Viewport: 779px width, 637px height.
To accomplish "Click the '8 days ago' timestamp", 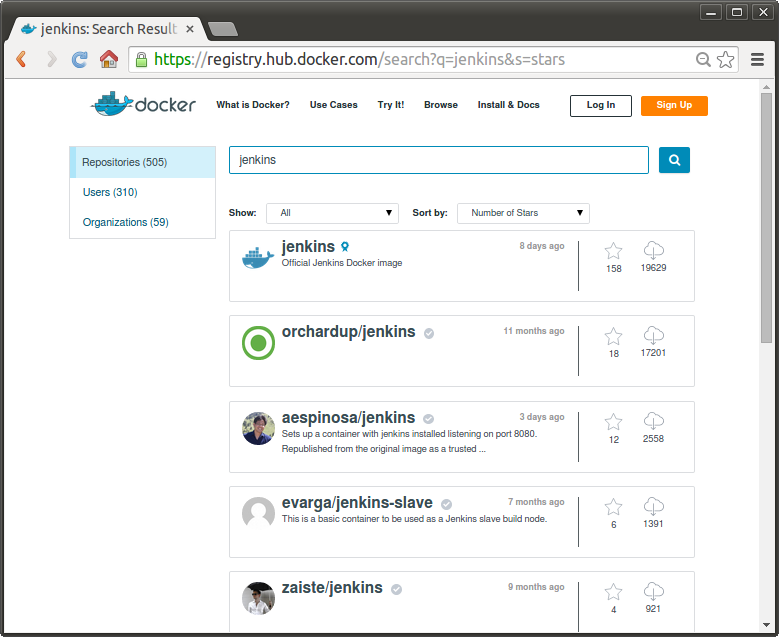I will [x=542, y=246].
